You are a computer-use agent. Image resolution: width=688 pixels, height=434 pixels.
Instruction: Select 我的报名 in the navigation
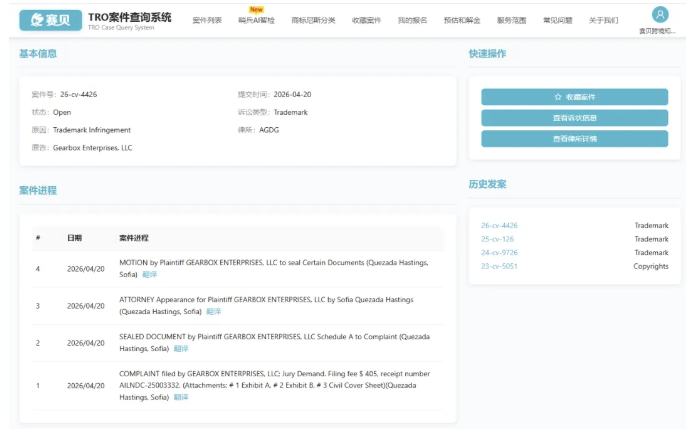point(412,20)
